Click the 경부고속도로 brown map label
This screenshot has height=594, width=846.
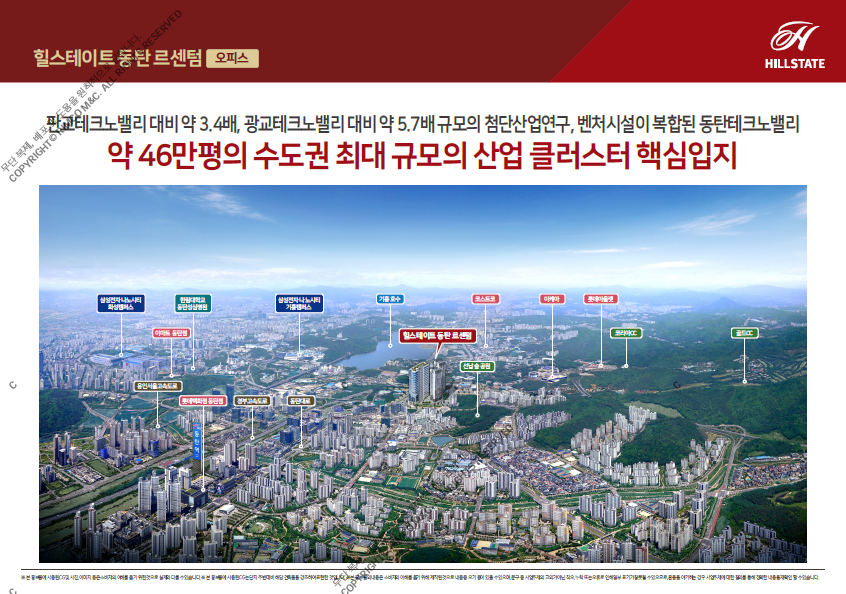(x=252, y=401)
